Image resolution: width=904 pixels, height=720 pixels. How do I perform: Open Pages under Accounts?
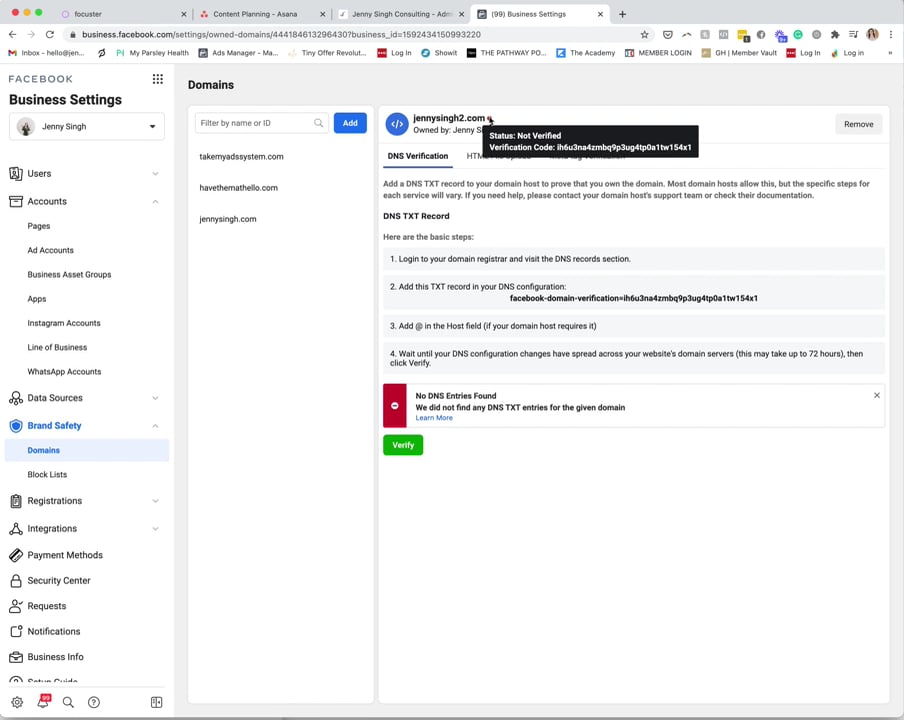39,226
